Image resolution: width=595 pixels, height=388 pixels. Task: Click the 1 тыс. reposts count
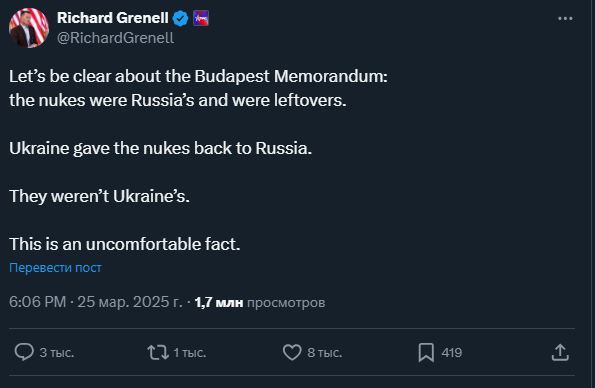(x=190, y=353)
